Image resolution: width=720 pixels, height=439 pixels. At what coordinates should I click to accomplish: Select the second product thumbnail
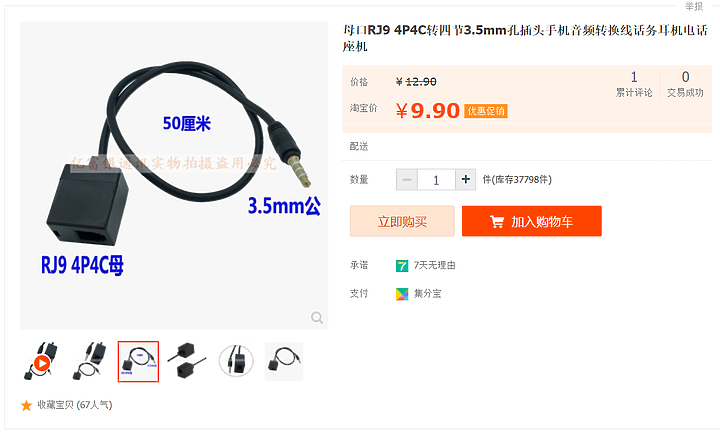90,361
